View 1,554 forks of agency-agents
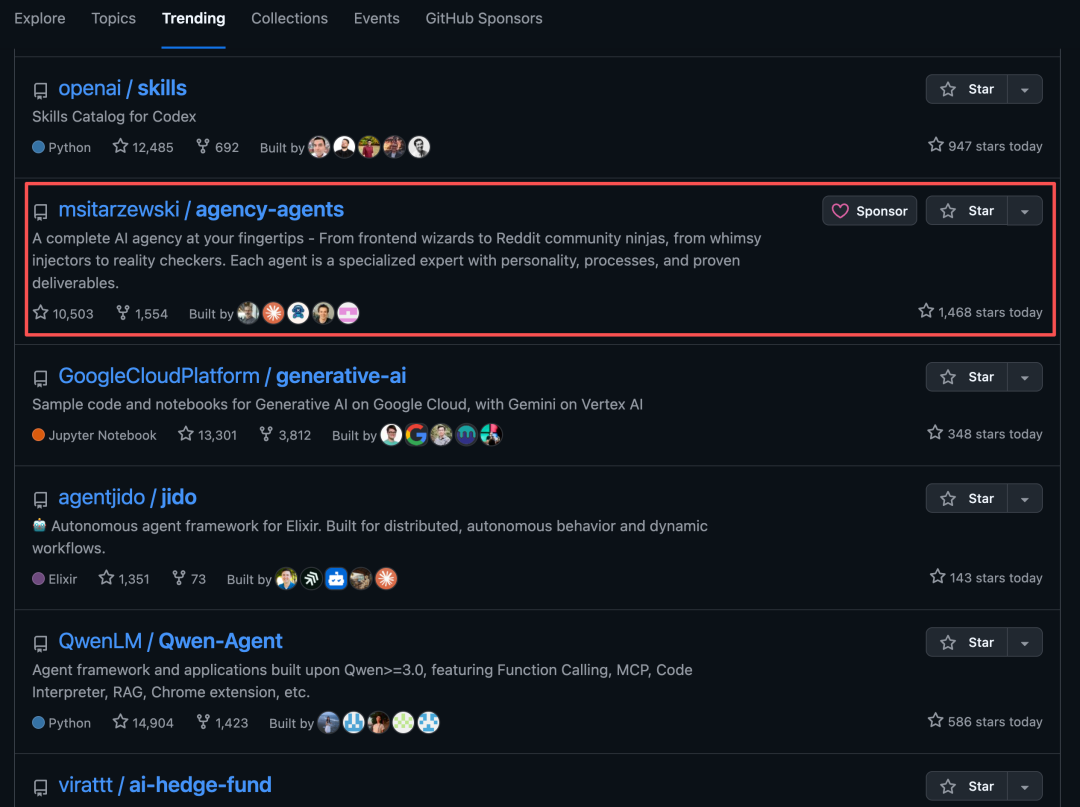The width and height of the screenshot is (1080, 807). click(x=142, y=313)
